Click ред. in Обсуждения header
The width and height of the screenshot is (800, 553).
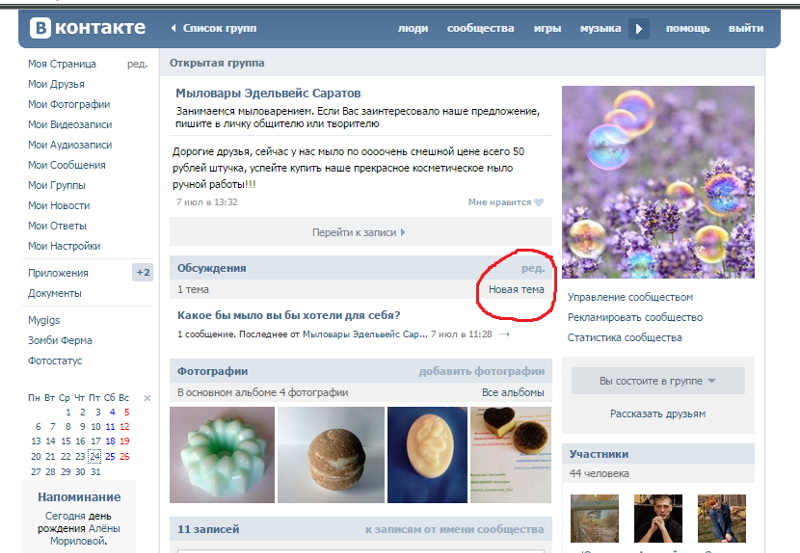click(x=533, y=268)
